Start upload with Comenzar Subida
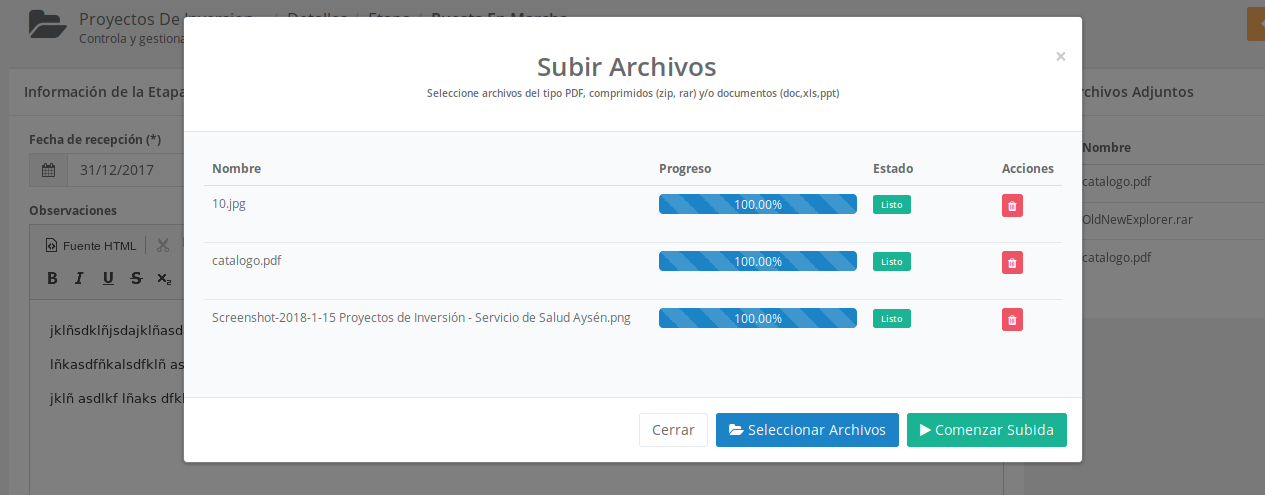This screenshot has width=1265, height=495. coord(986,430)
